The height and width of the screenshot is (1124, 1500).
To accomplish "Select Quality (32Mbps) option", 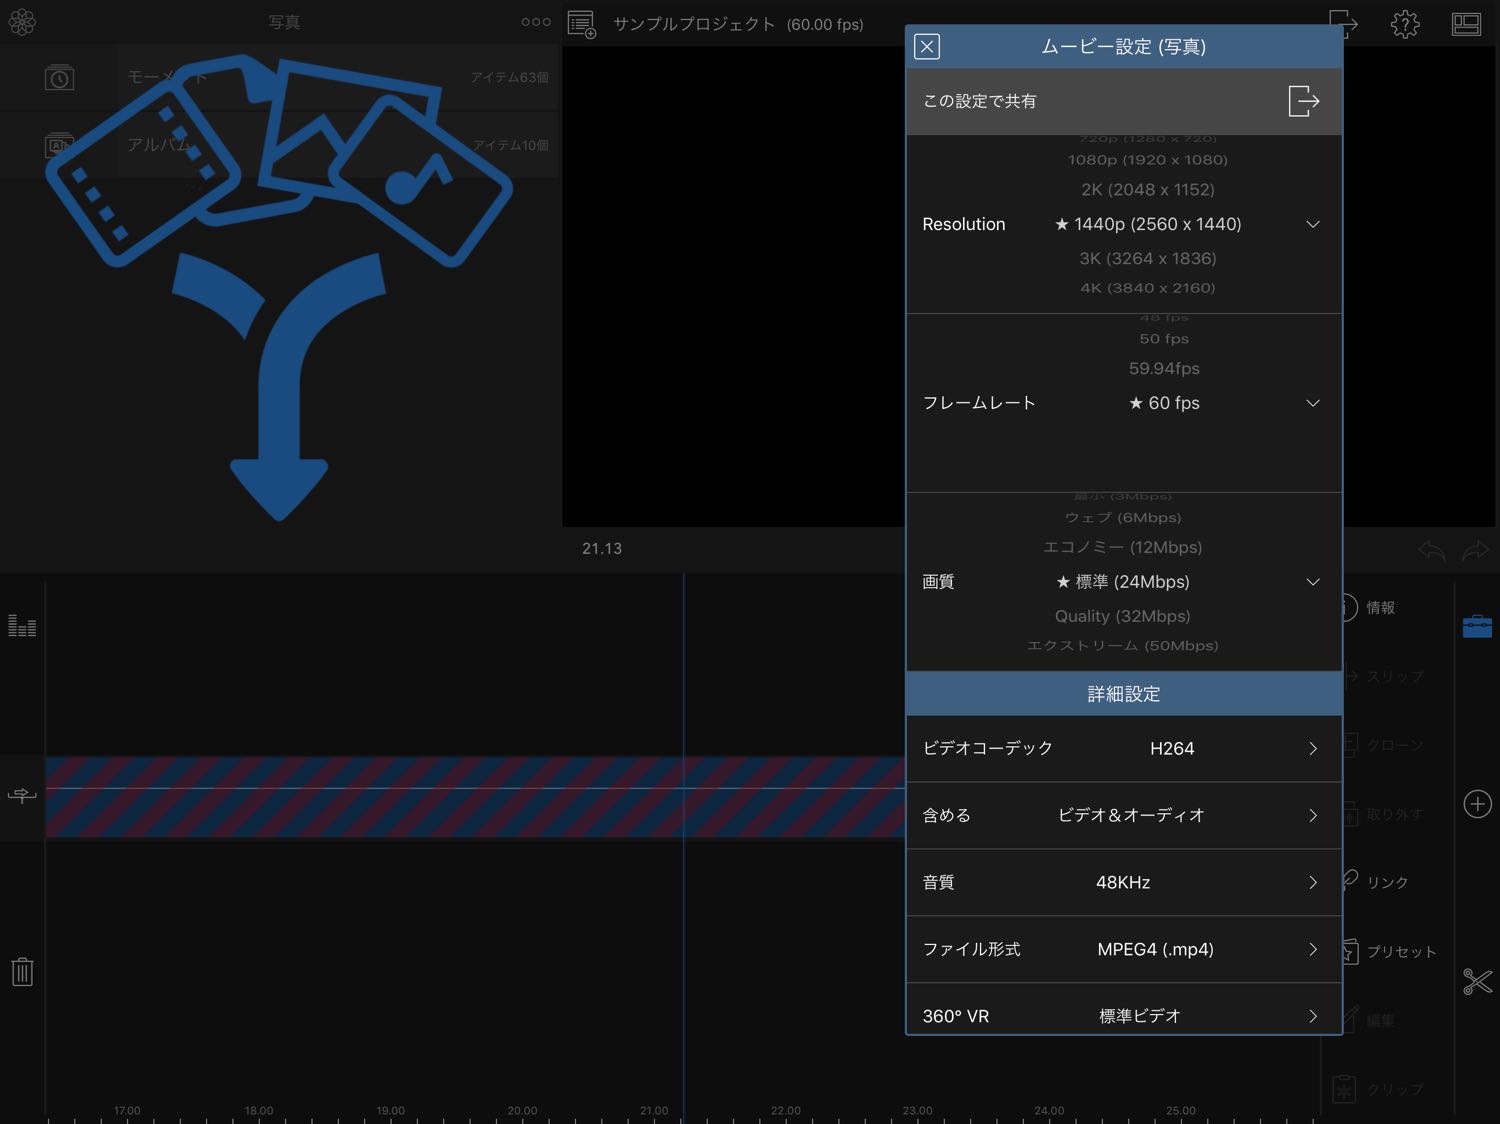I will (1122, 616).
